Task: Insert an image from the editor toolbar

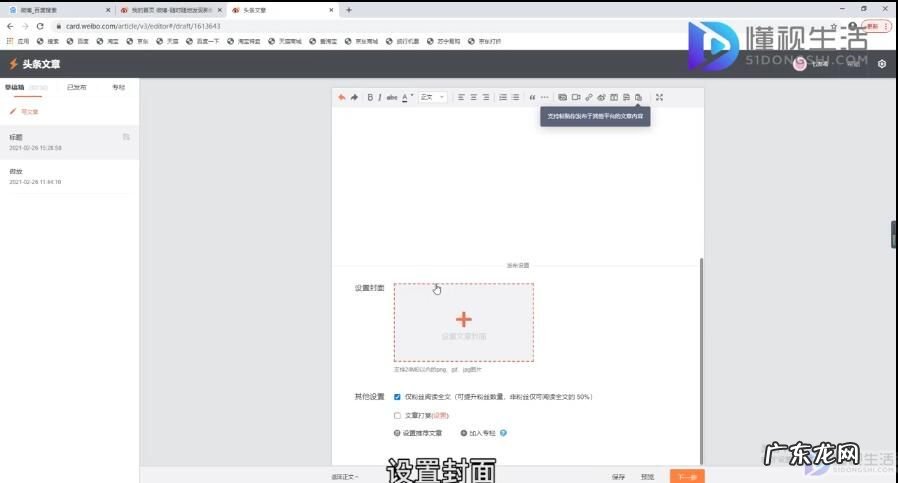Action: pyautogui.click(x=562, y=97)
